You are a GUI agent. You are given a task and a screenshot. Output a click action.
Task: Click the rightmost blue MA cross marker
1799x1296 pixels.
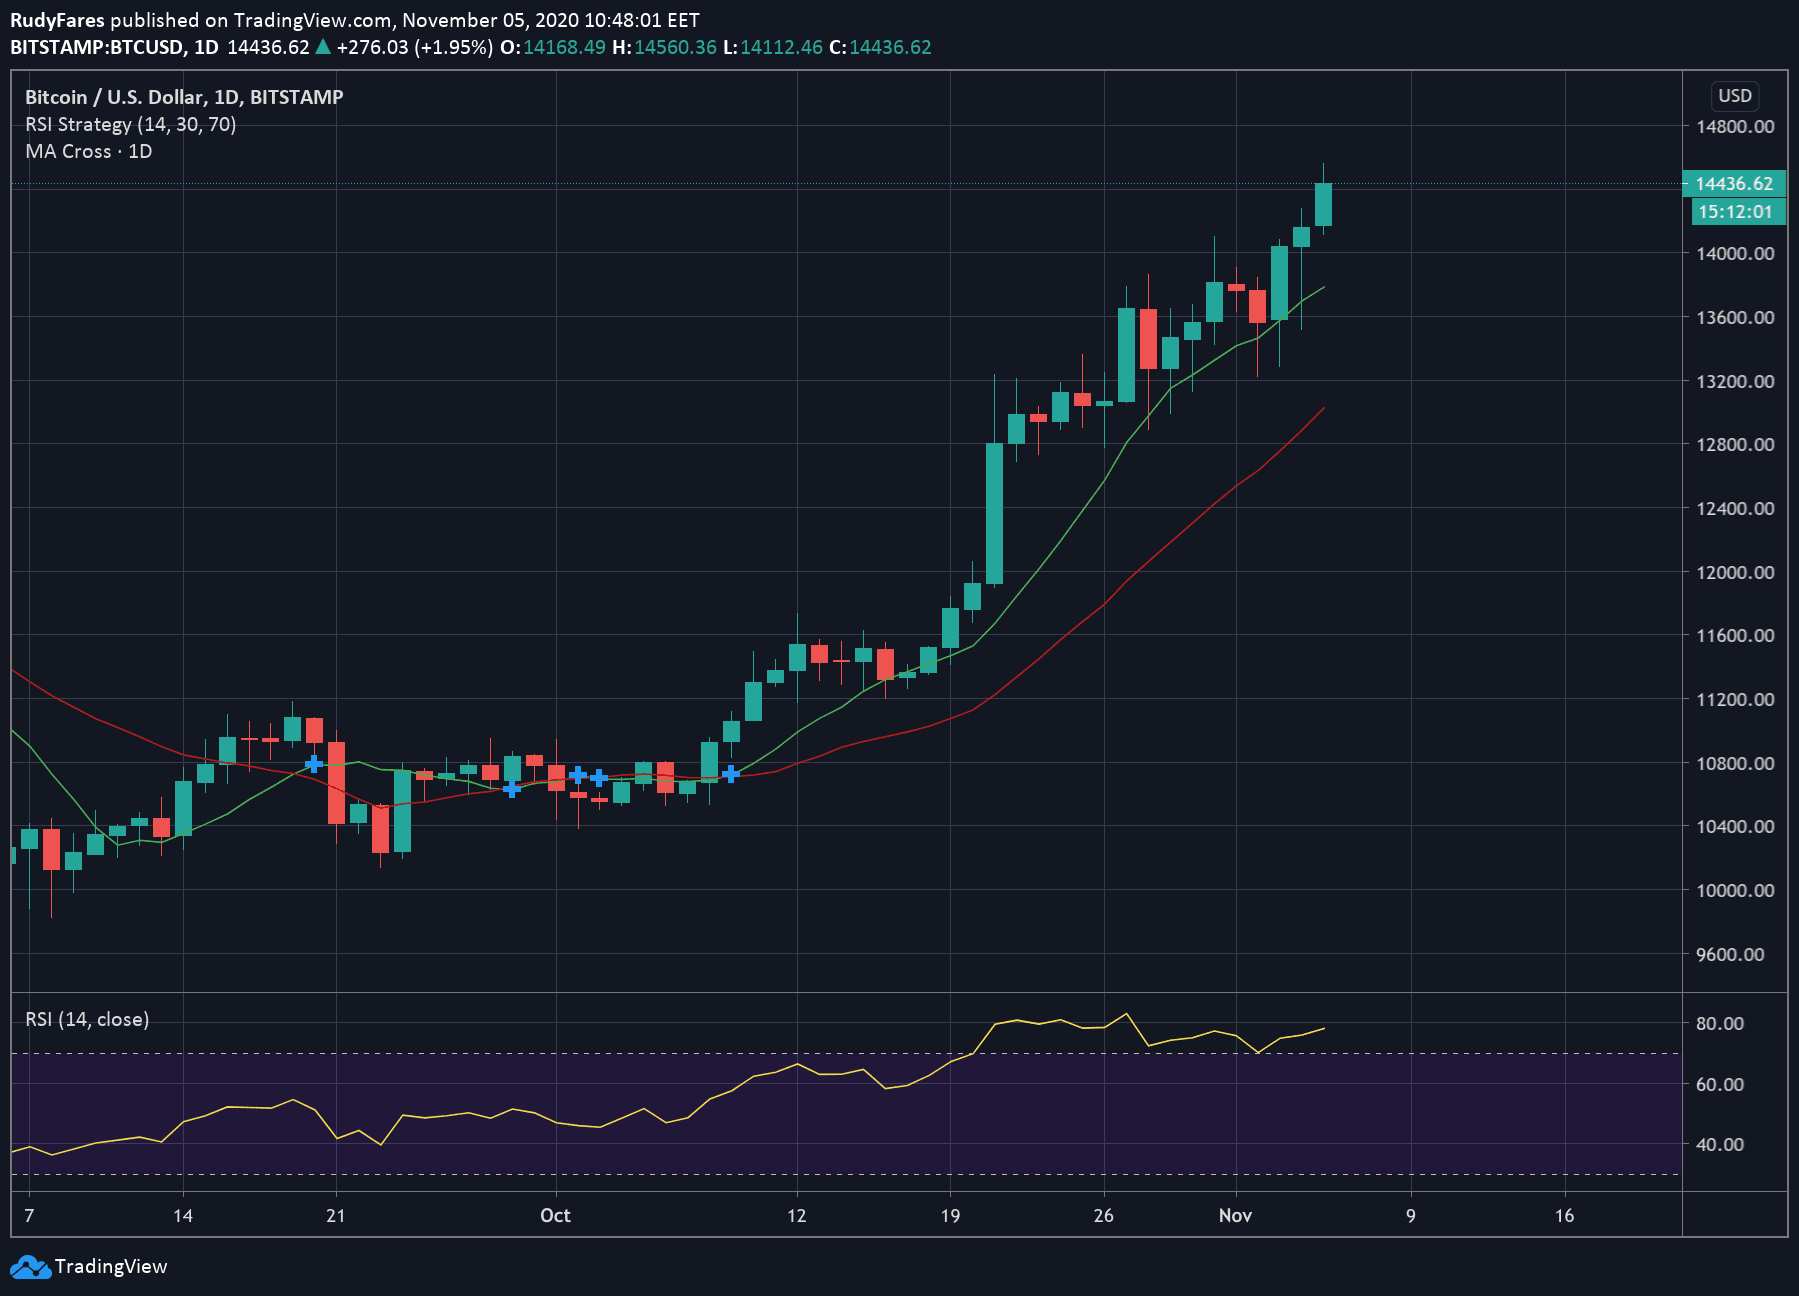click(731, 774)
